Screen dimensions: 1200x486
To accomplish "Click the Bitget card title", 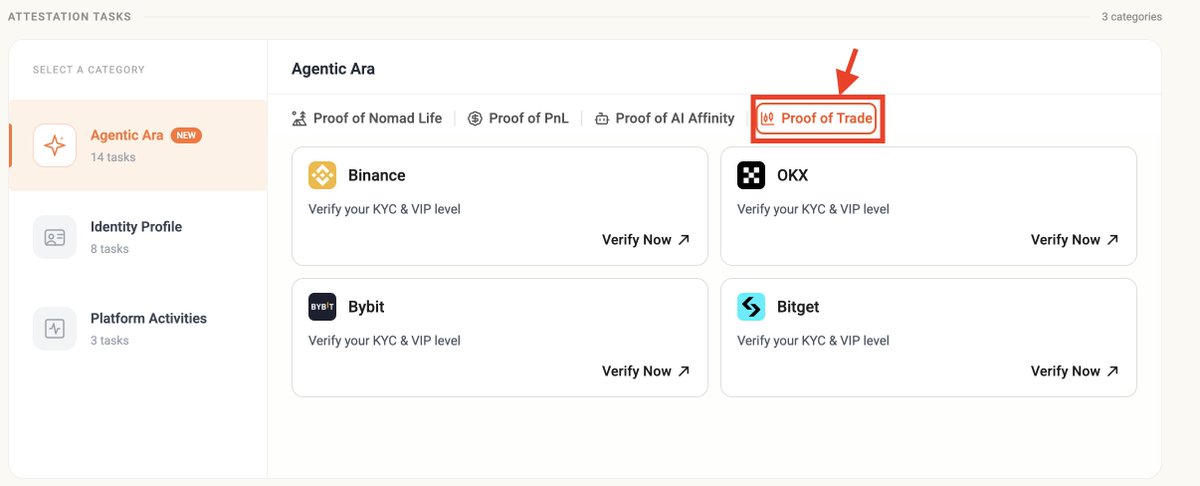I will pyautogui.click(x=798, y=307).
